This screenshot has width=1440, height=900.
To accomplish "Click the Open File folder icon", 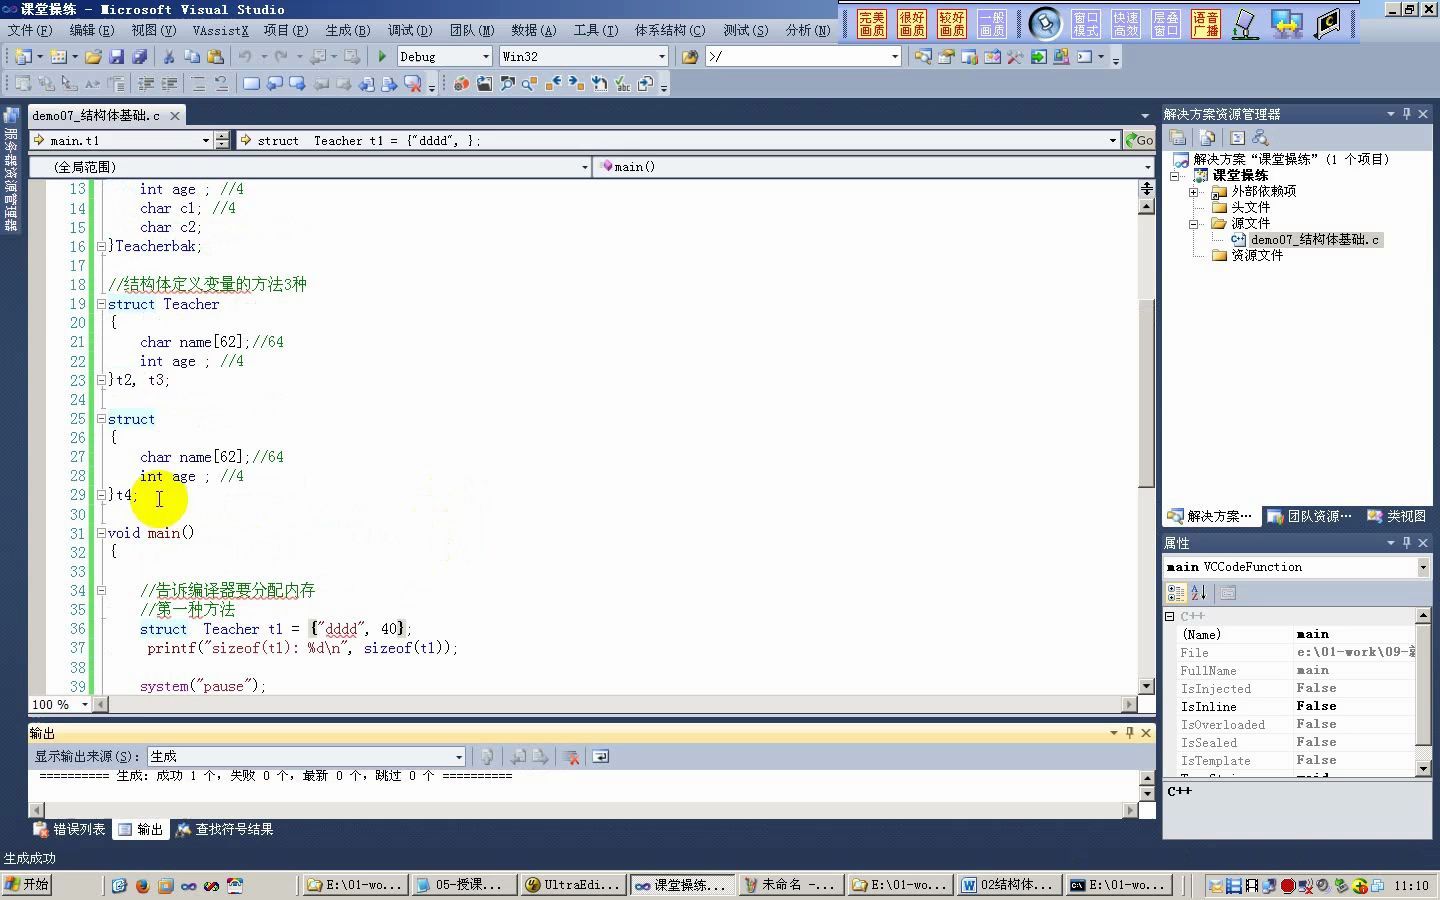I will [93, 57].
